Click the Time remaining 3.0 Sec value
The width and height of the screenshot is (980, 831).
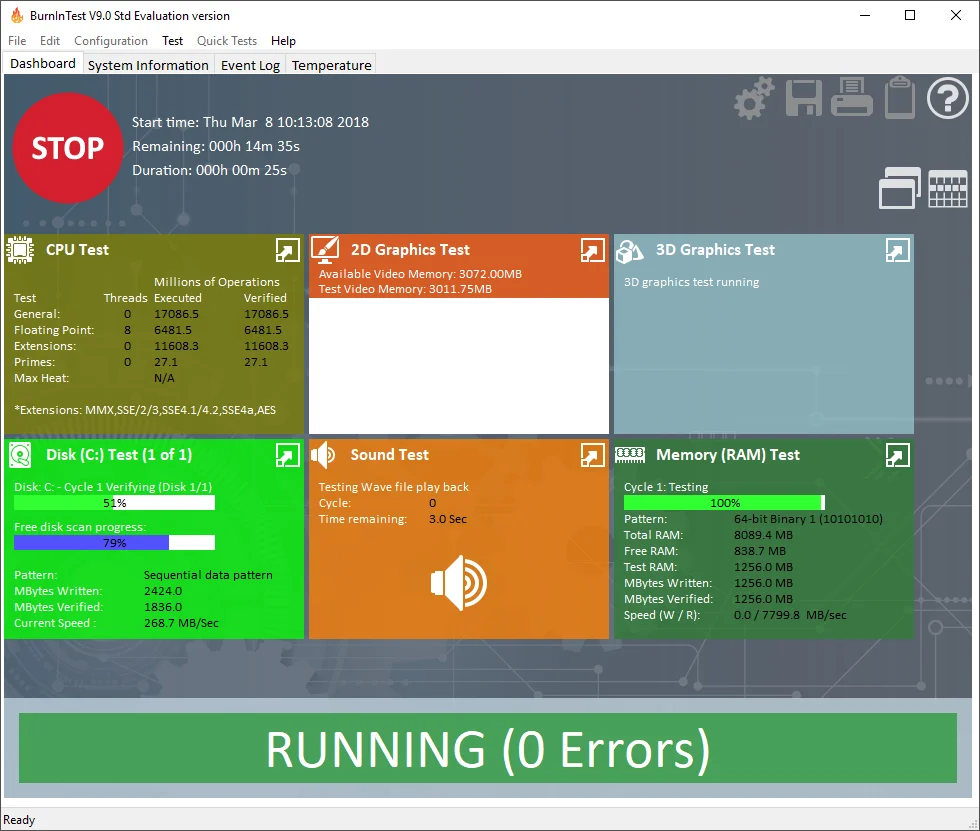pos(448,519)
